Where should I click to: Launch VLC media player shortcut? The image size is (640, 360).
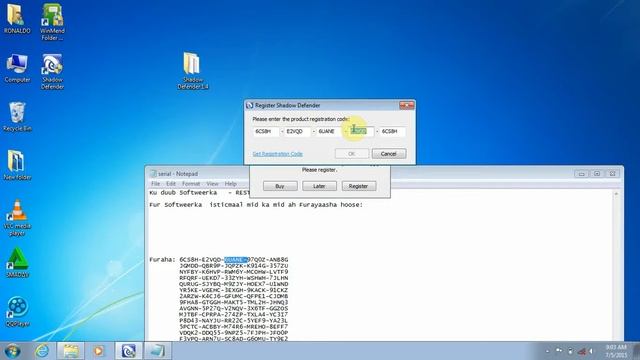(17, 218)
